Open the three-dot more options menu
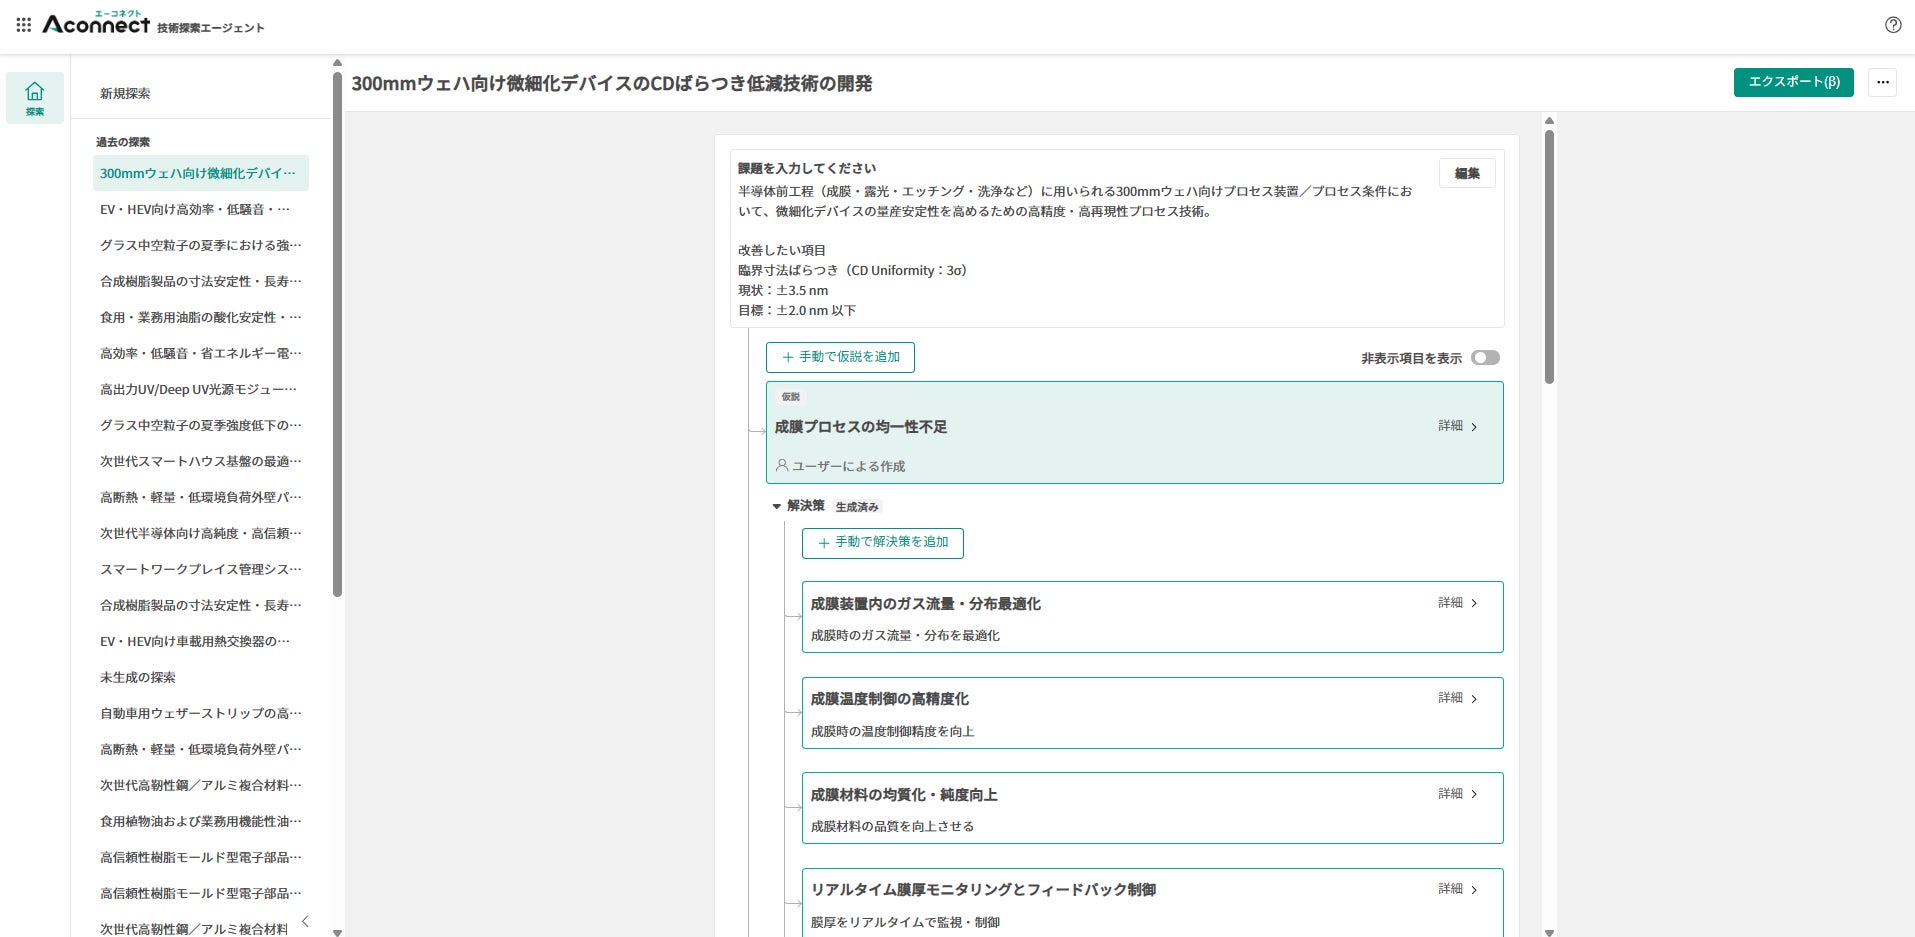The width and height of the screenshot is (1915, 937). tap(1882, 82)
